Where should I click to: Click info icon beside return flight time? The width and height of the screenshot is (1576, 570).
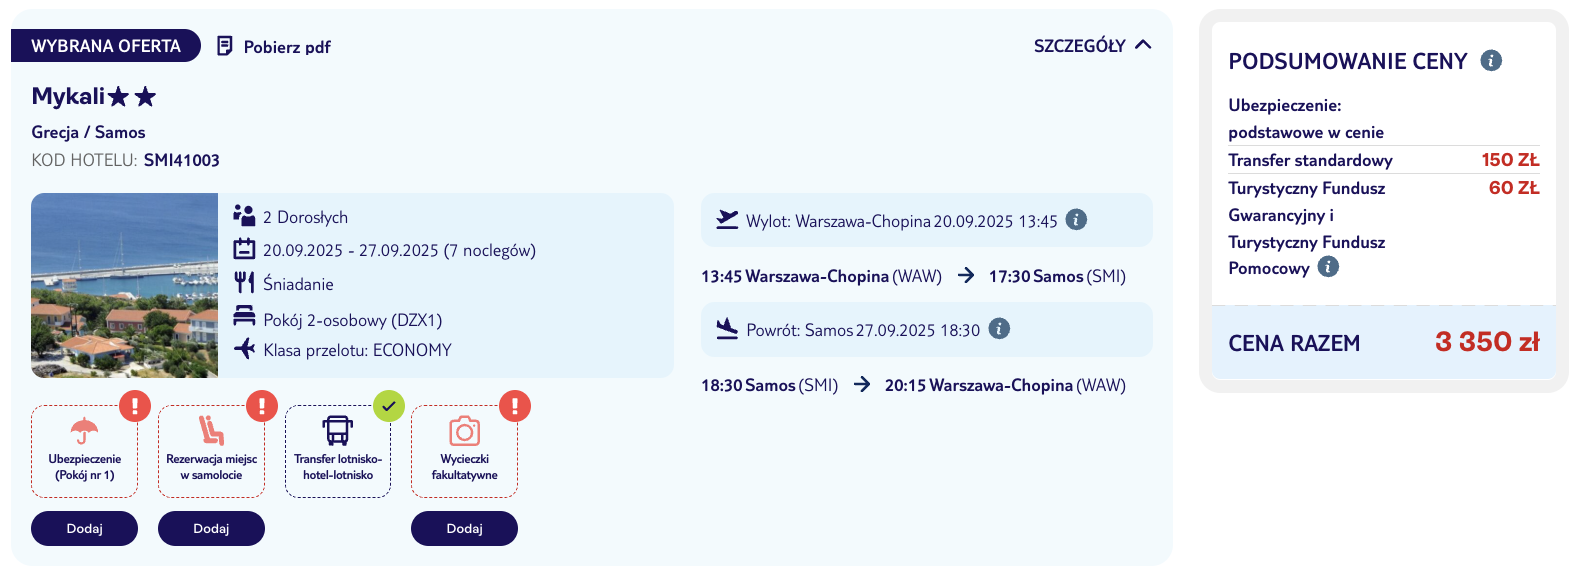click(x=999, y=329)
